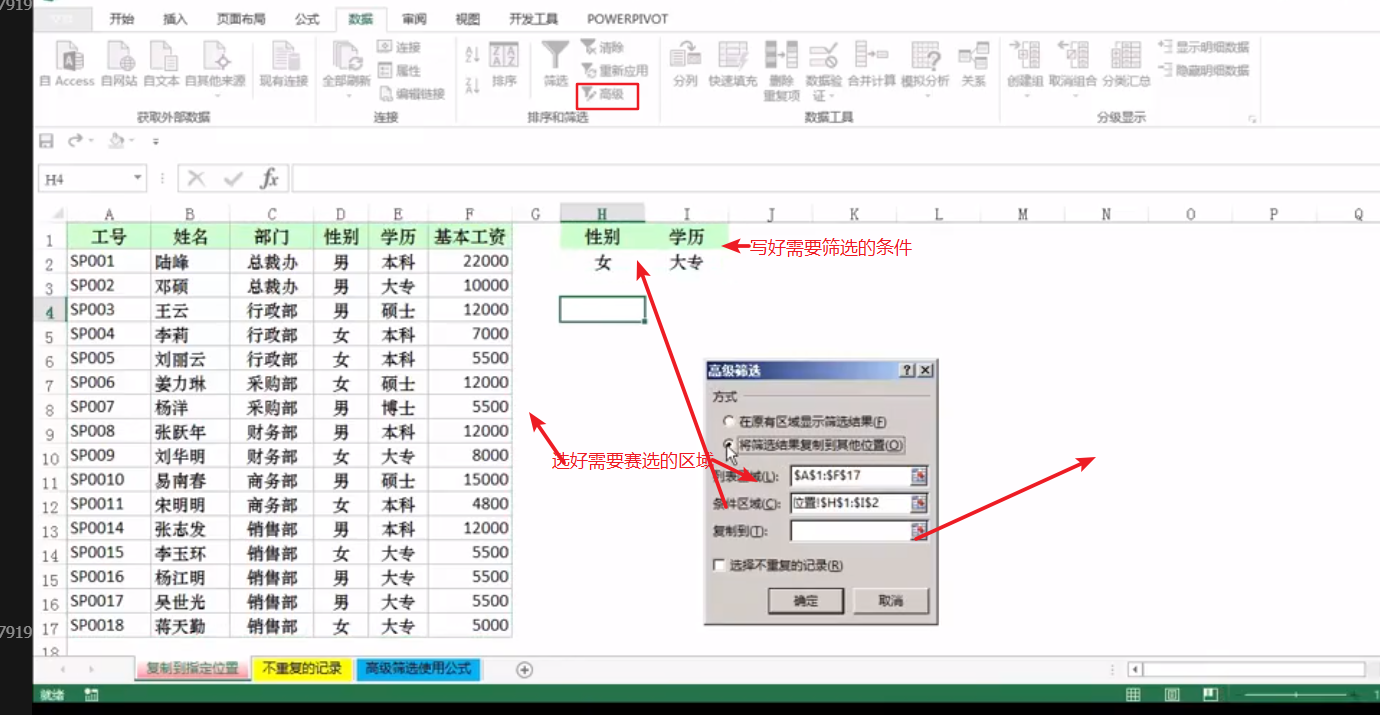The image size is (1380, 715).
Task: Click the Save icon in quick access toolbar
Action: [x=46, y=141]
